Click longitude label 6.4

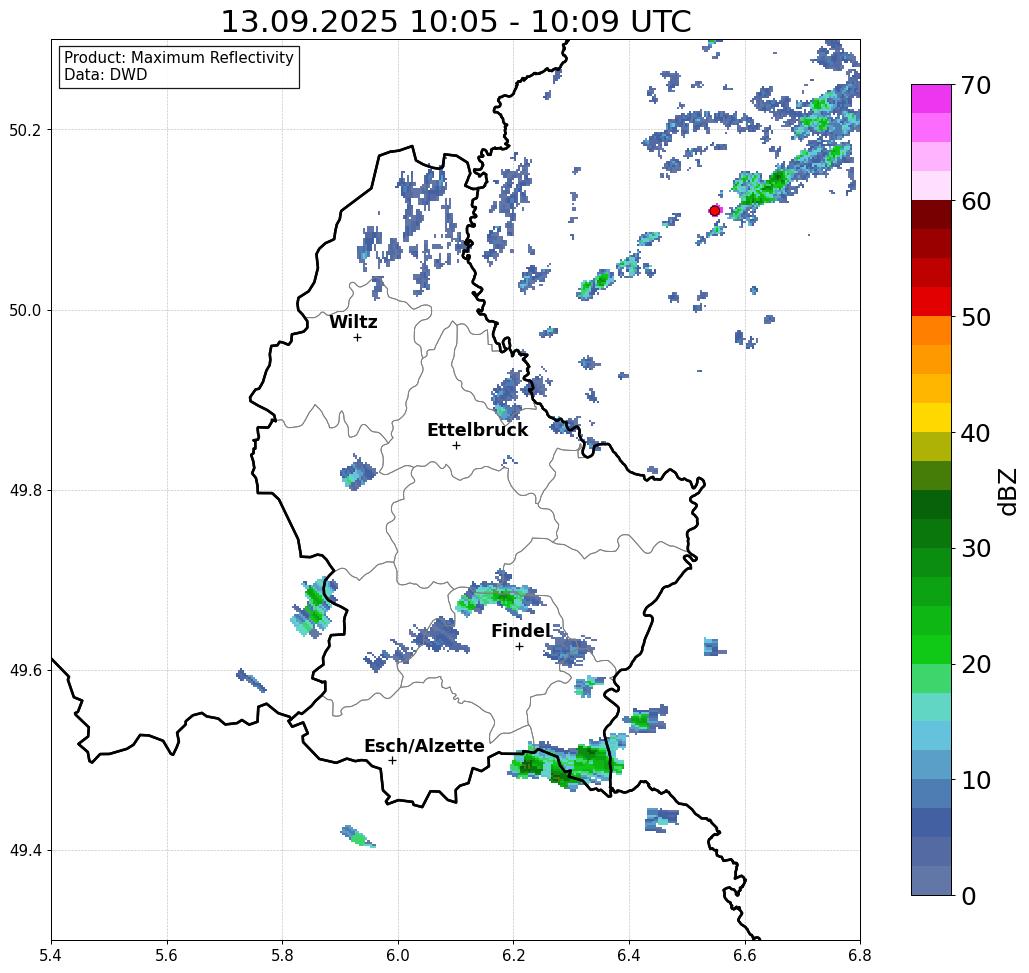[x=629, y=955]
